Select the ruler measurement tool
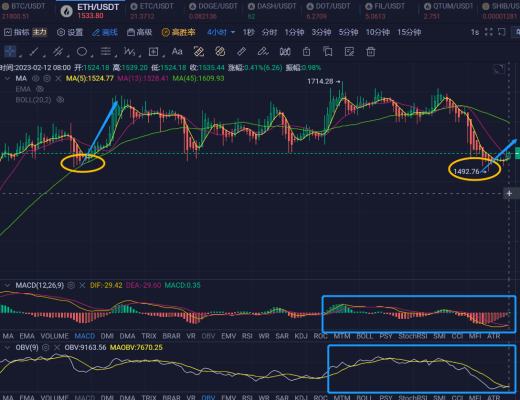520x400 pixels. pyautogui.click(x=241, y=52)
